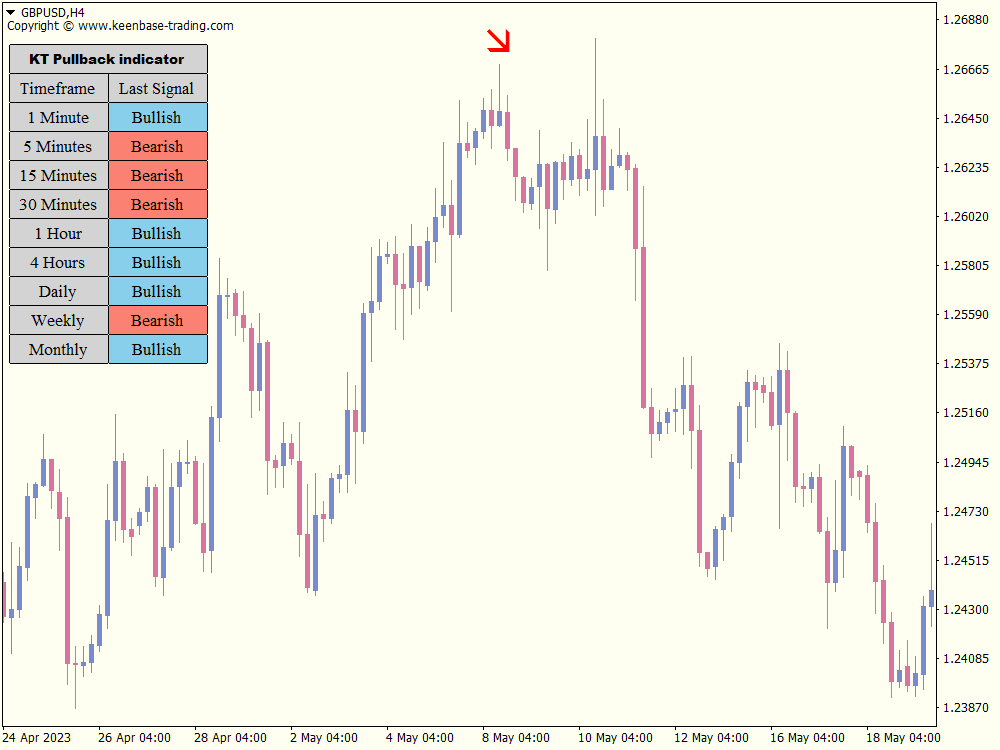Click the 1 Minute Bullish signal cell
The width and height of the screenshot is (1000, 750).
[x=157, y=117]
